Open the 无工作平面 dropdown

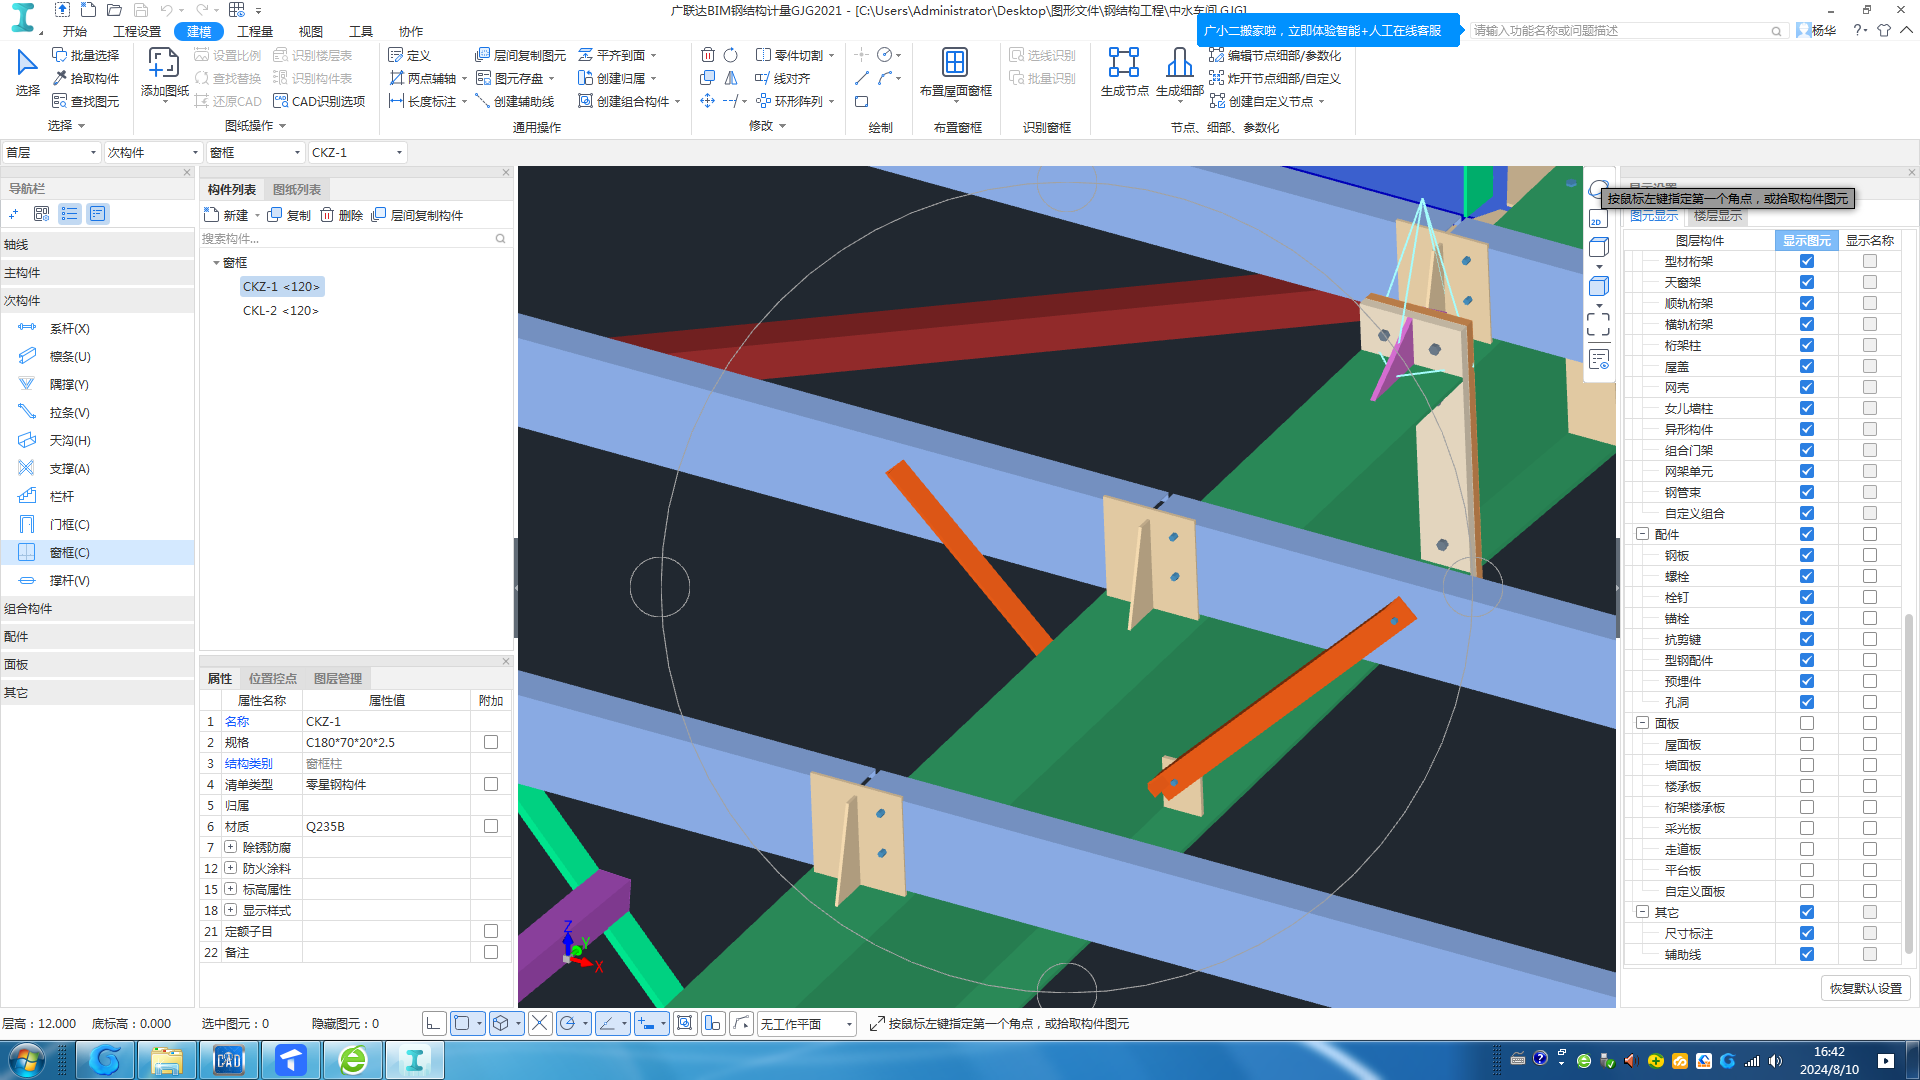806,1024
